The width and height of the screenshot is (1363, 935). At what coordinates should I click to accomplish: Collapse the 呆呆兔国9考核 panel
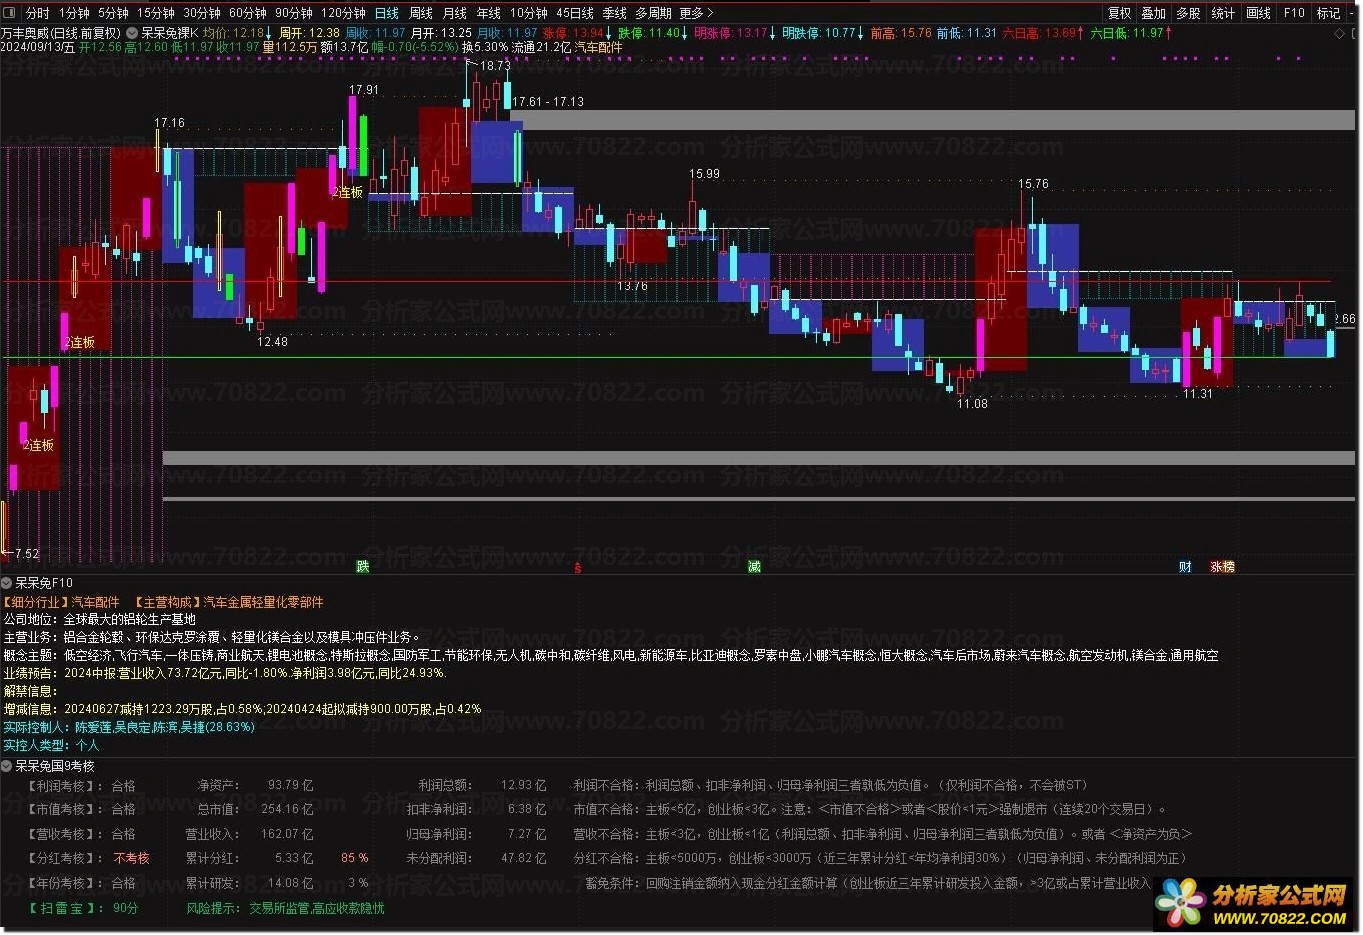[x=7, y=766]
